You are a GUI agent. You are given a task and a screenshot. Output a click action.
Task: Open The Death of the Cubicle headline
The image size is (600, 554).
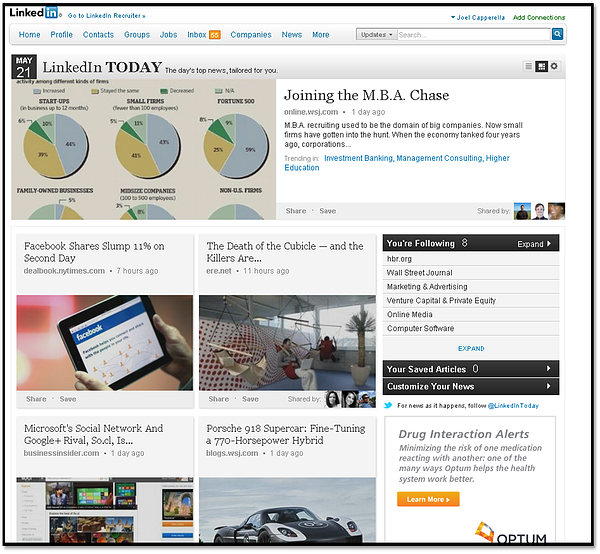coord(285,252)
